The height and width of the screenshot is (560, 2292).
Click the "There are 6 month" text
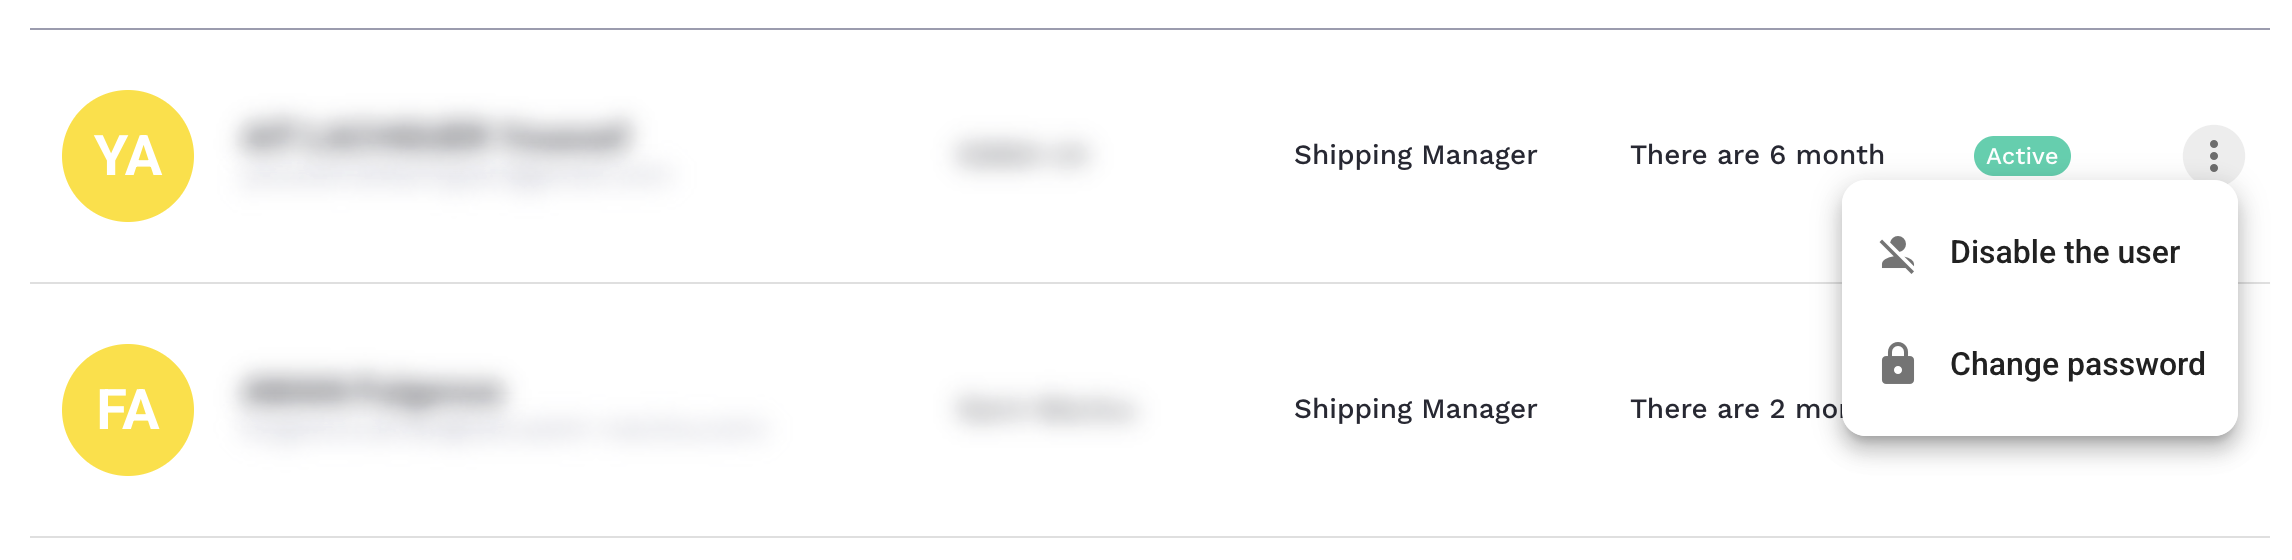[1756, 155]
